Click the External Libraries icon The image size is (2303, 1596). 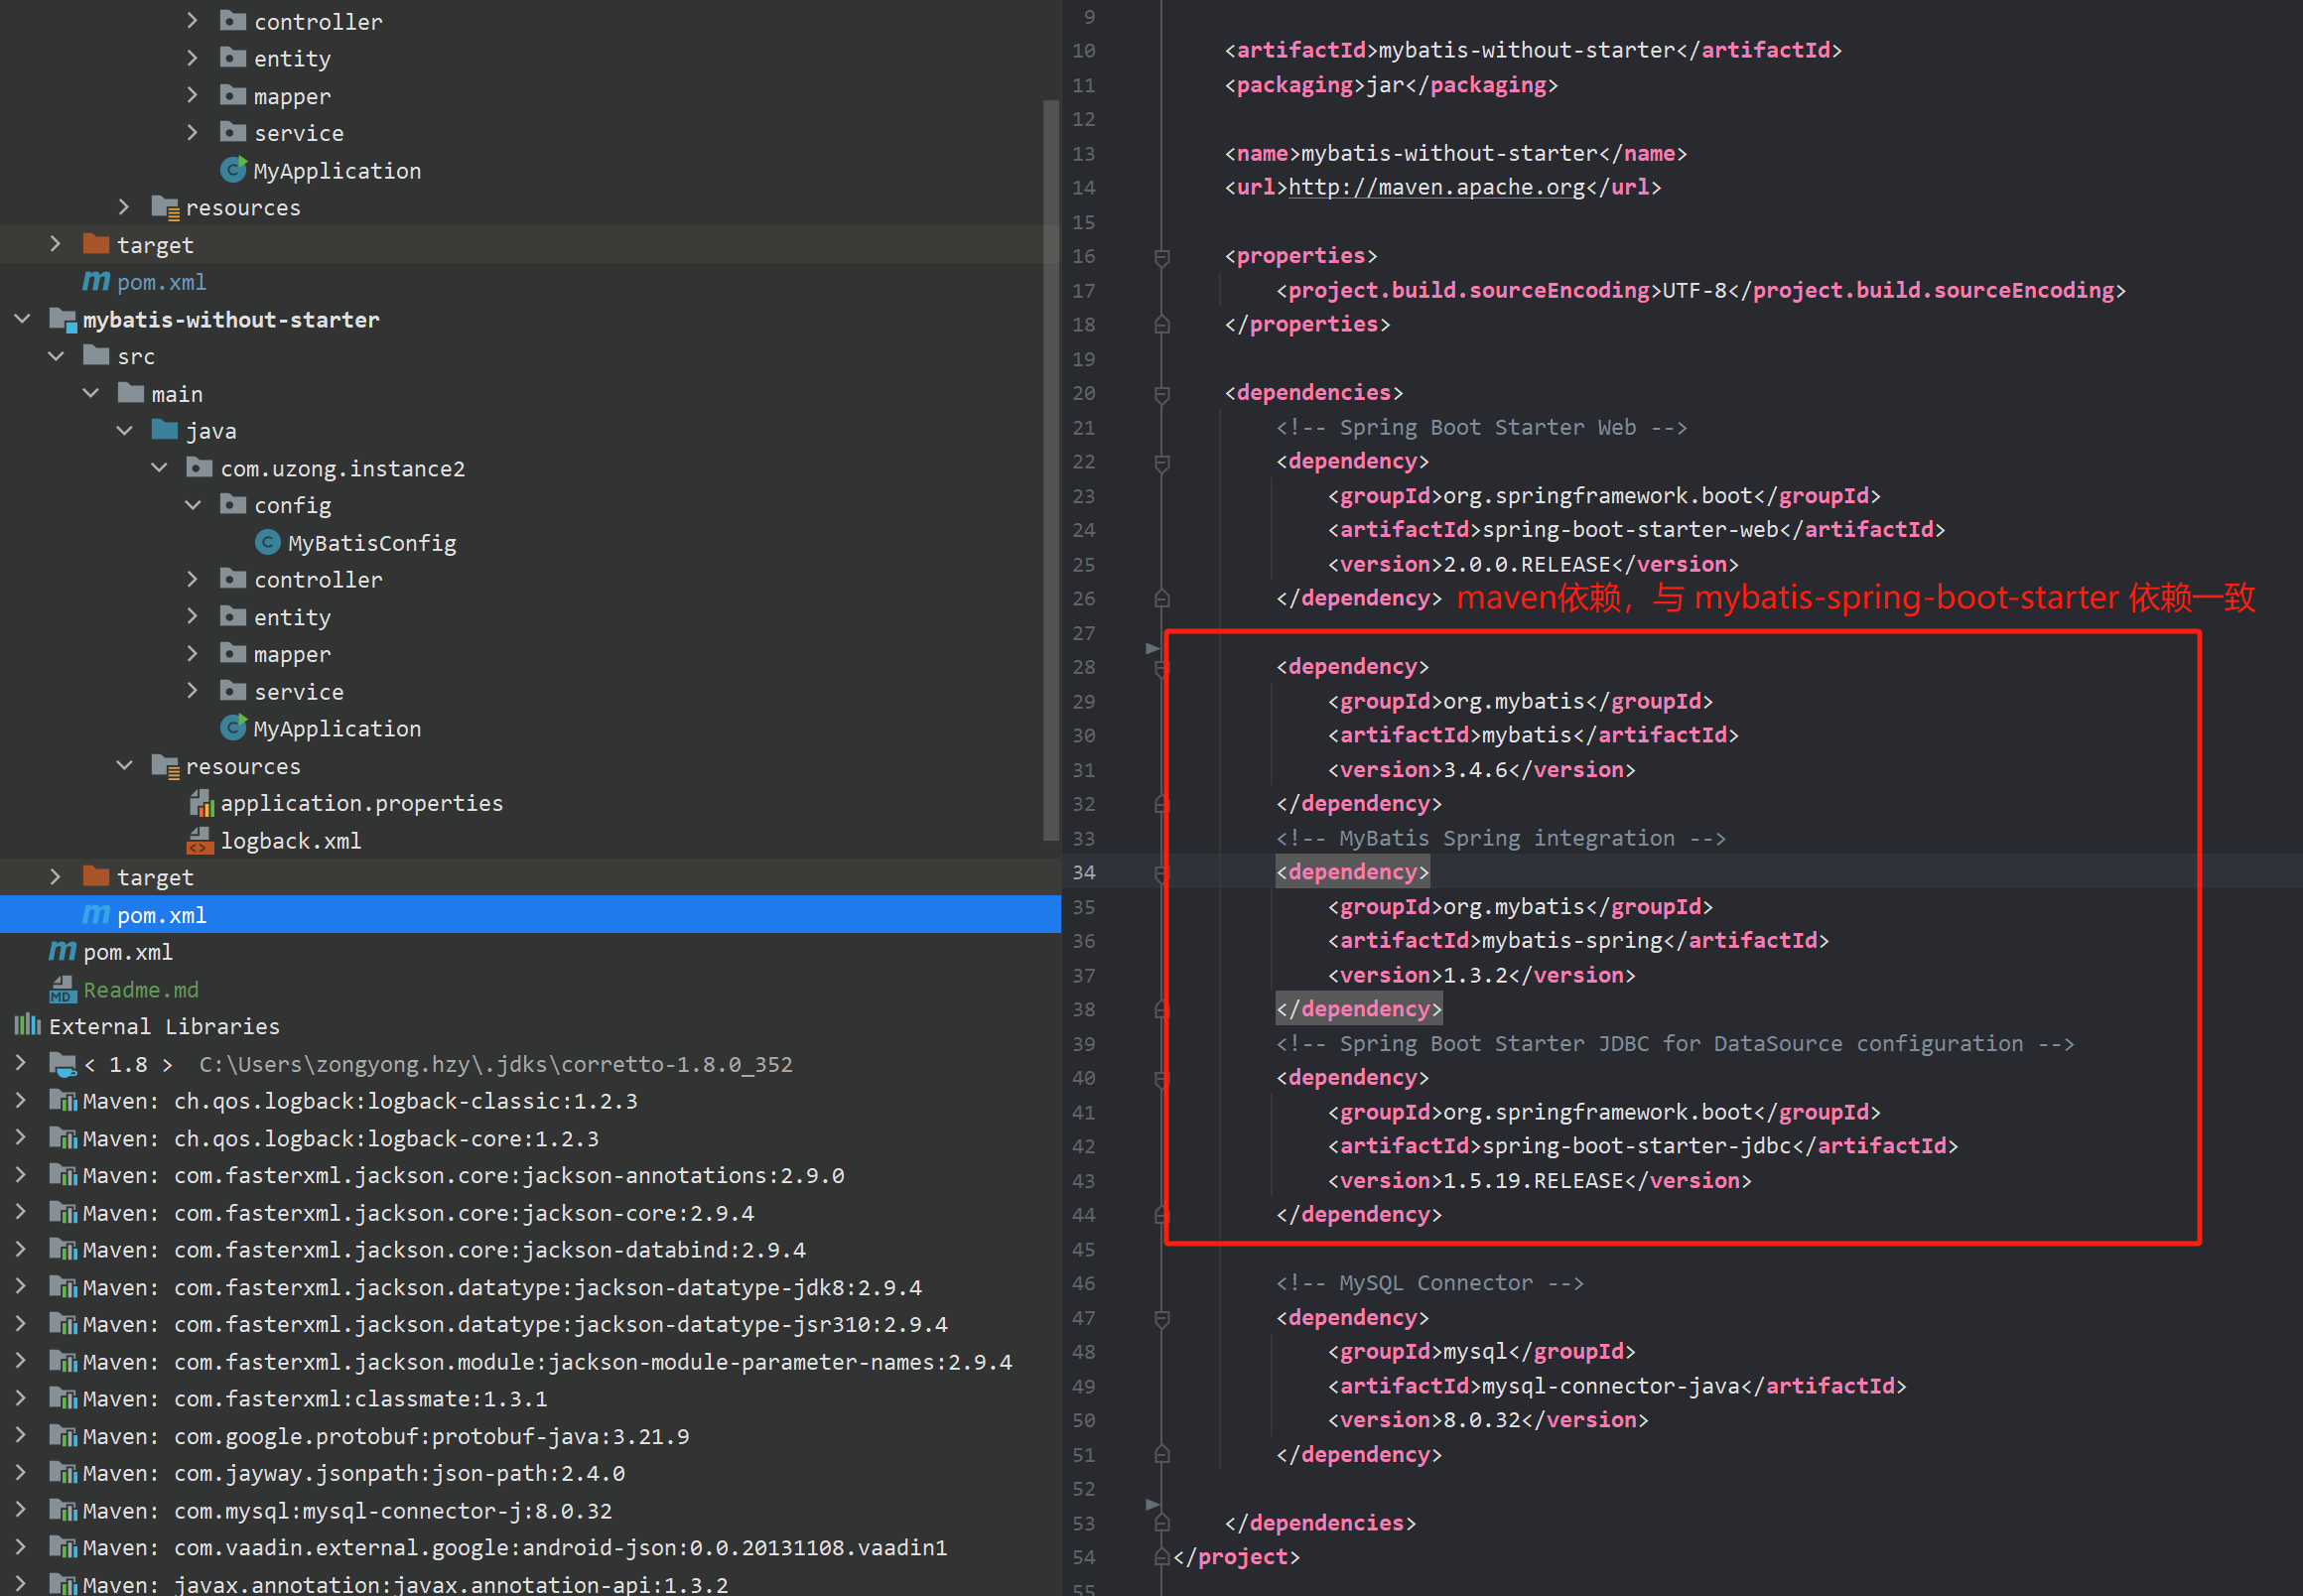click(x=27, y=1025)
